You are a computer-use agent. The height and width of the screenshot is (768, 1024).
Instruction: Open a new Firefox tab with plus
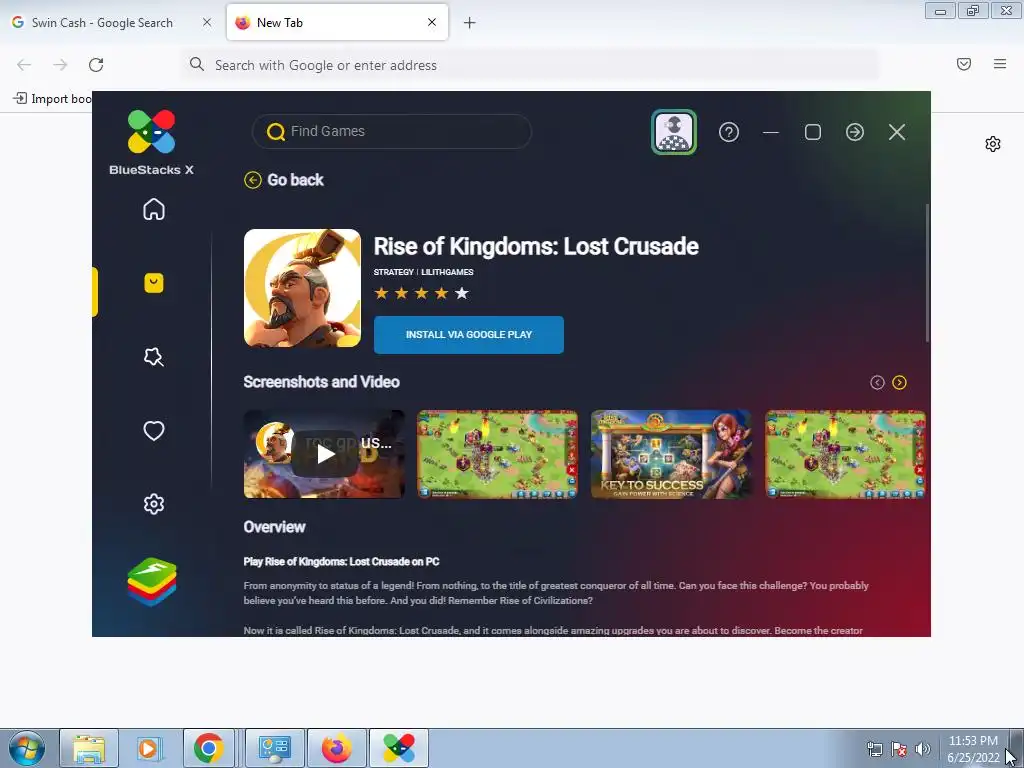(470, 23)
